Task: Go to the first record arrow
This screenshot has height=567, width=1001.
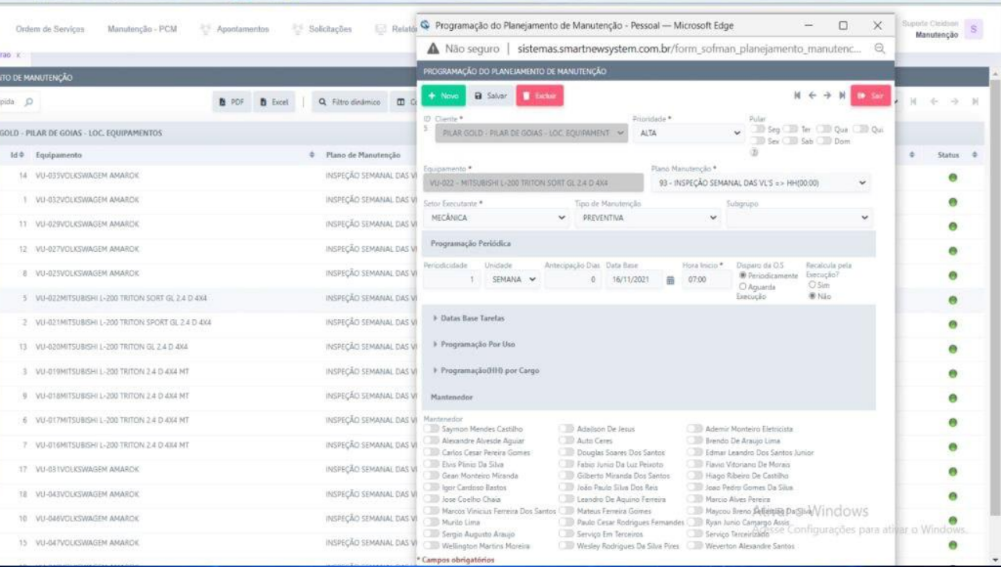Action: click(797, 96)
